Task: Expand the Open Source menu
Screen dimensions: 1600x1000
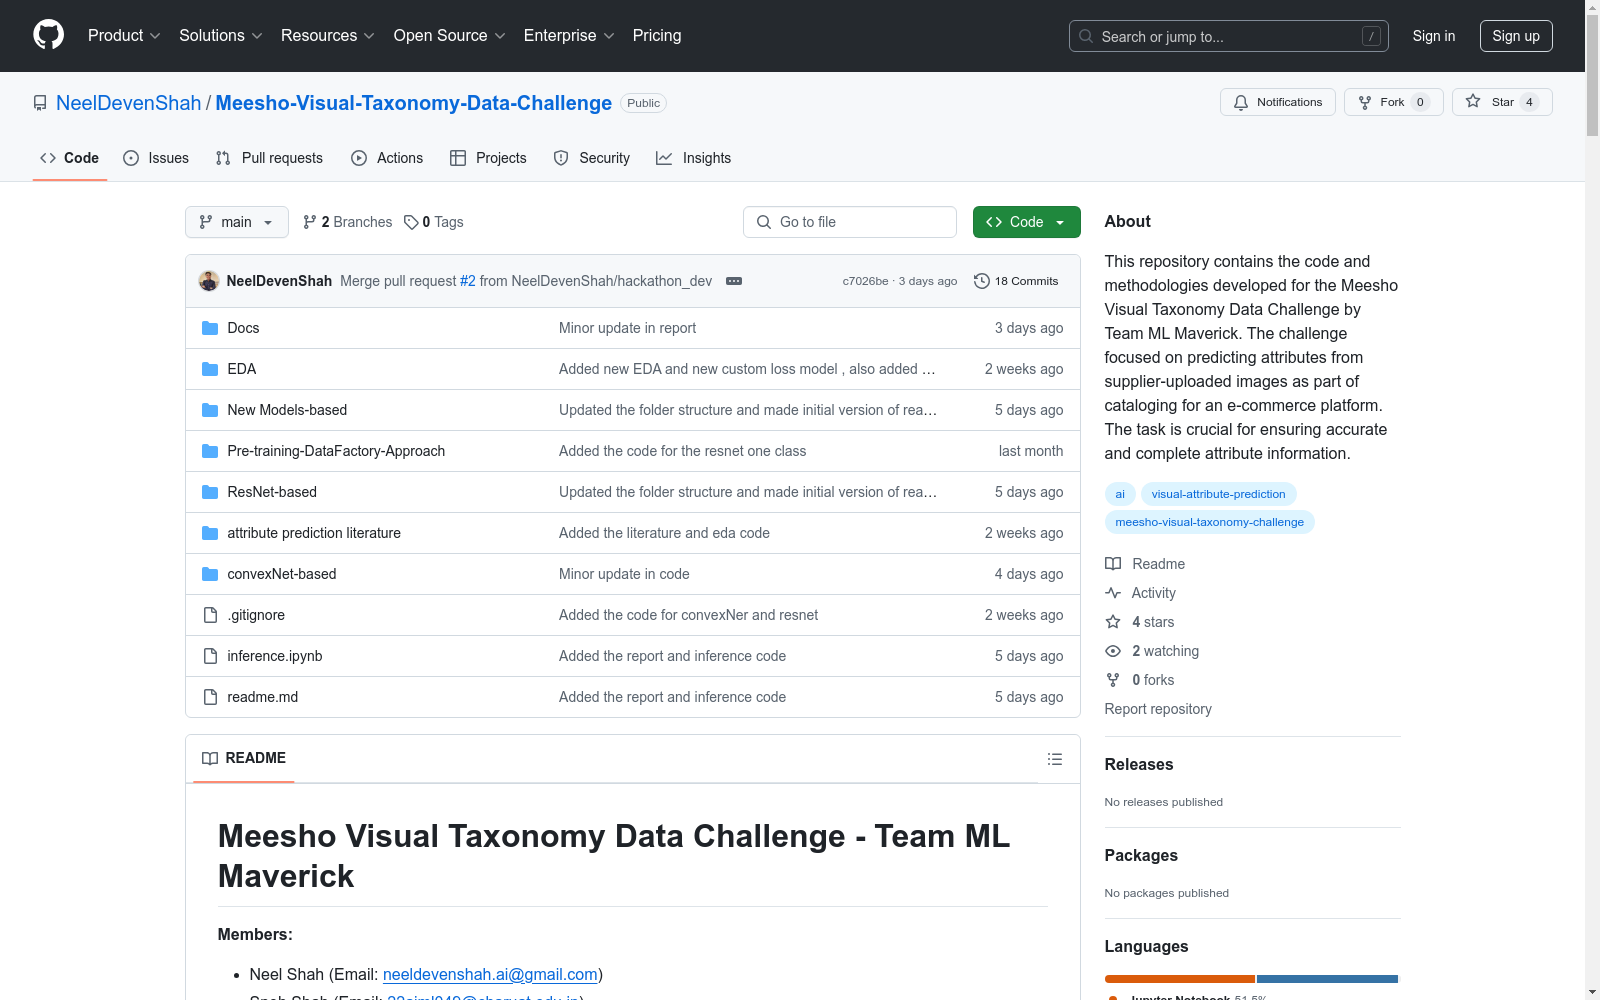Action: [x=450, y=36]
